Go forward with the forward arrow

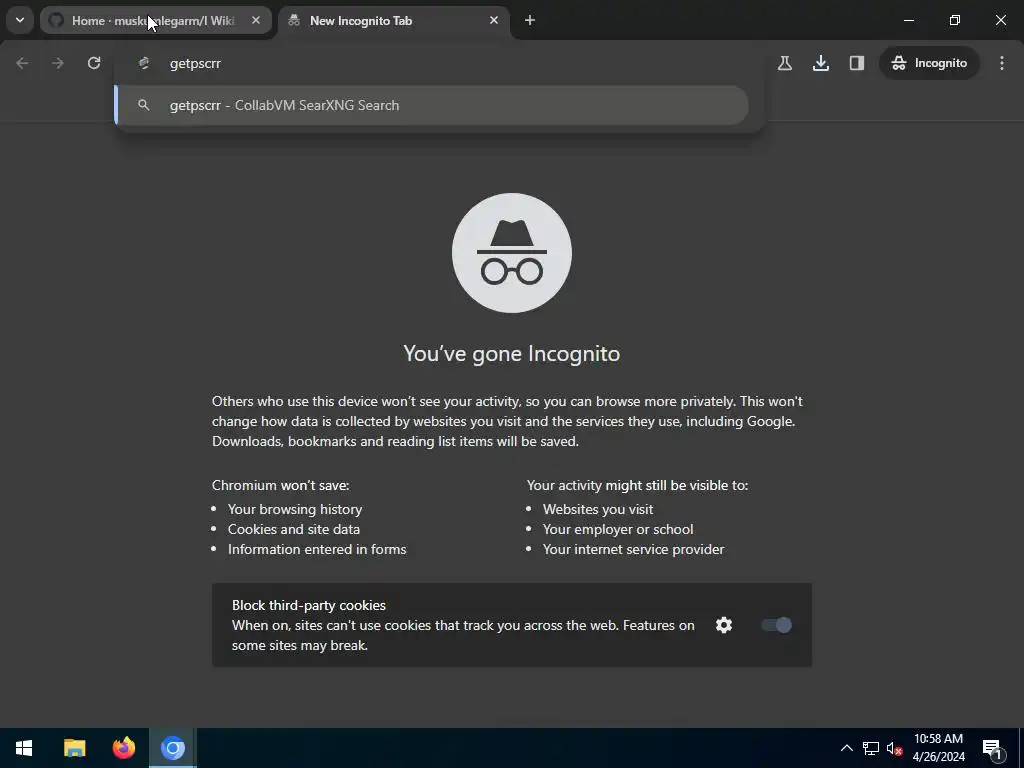pyautogui.click(x=58, y=63)
